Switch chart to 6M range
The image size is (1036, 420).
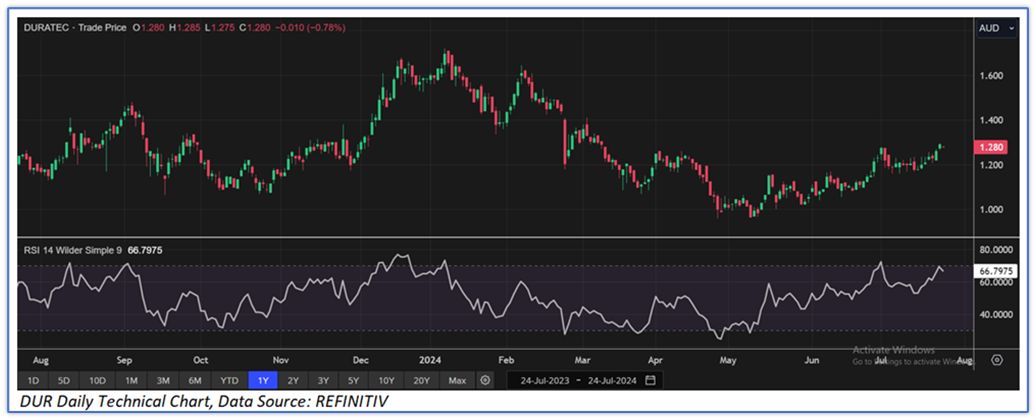[195, 380]
